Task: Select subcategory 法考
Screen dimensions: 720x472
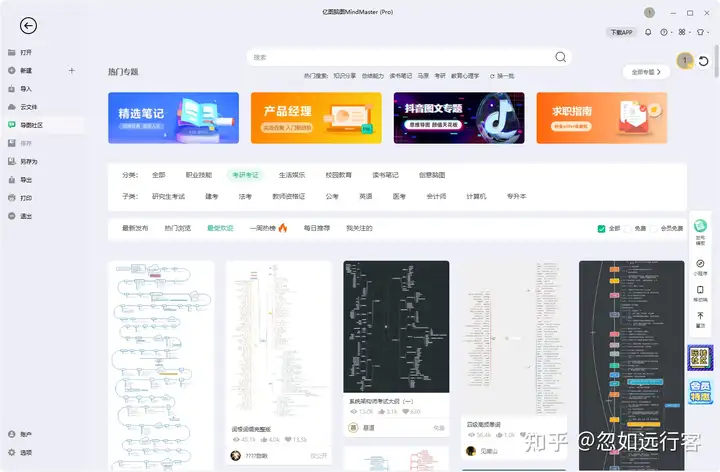Action: click(x=245, y=197)
